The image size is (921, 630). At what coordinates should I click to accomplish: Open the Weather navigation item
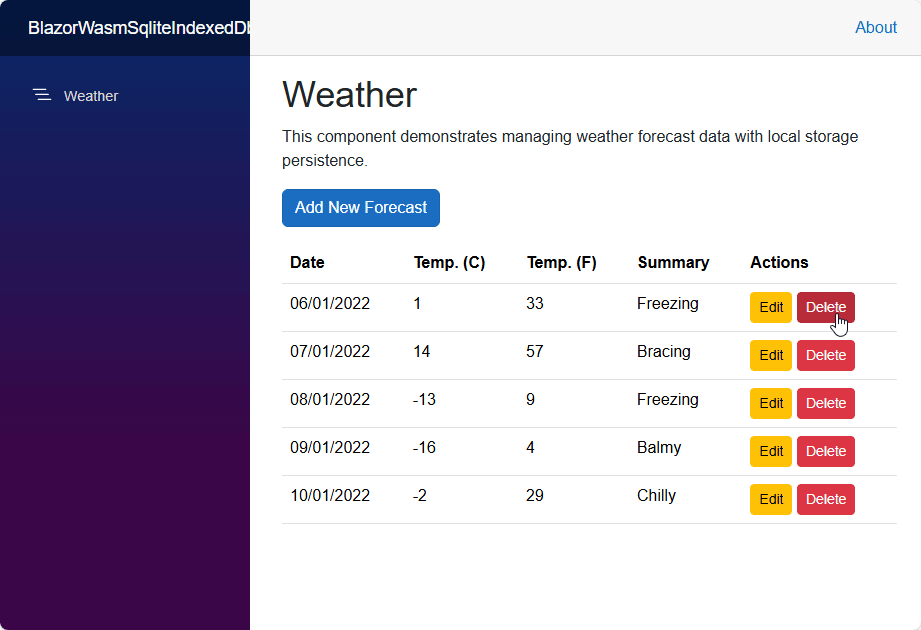pos(90,96)
